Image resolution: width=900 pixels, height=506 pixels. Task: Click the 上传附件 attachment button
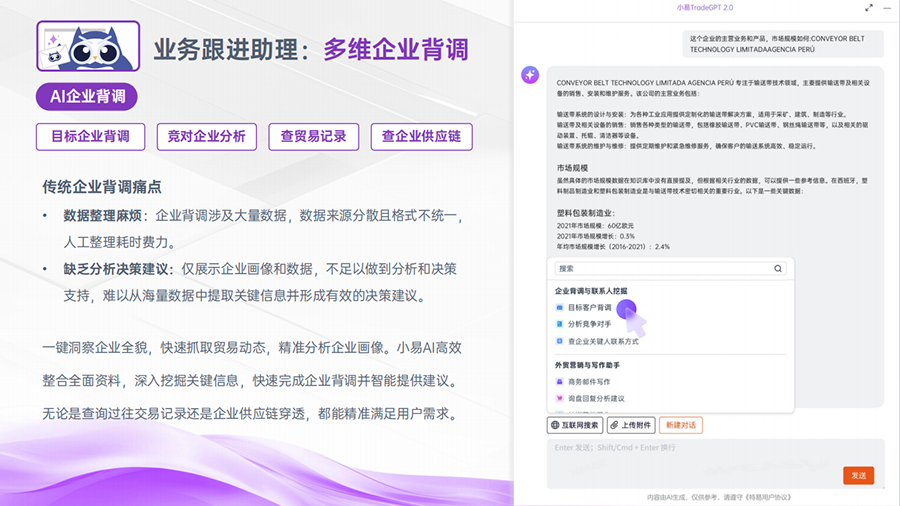pos(631,425)
